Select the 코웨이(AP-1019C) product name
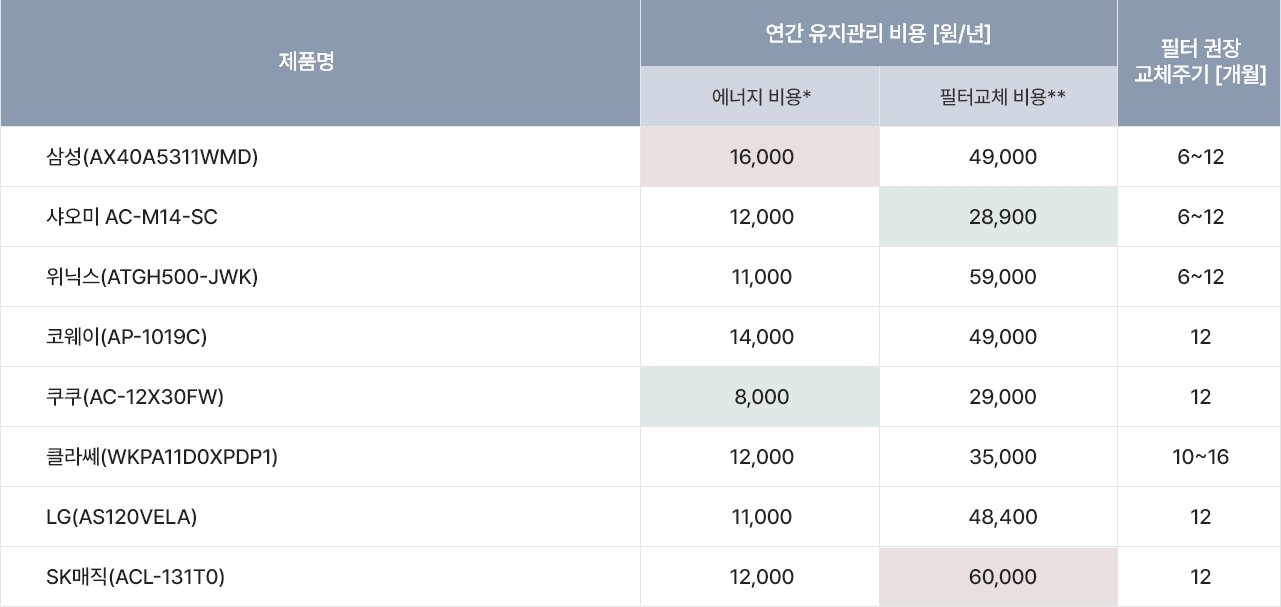This screenshot has height=607, width=1281. (x=126, y=337)
